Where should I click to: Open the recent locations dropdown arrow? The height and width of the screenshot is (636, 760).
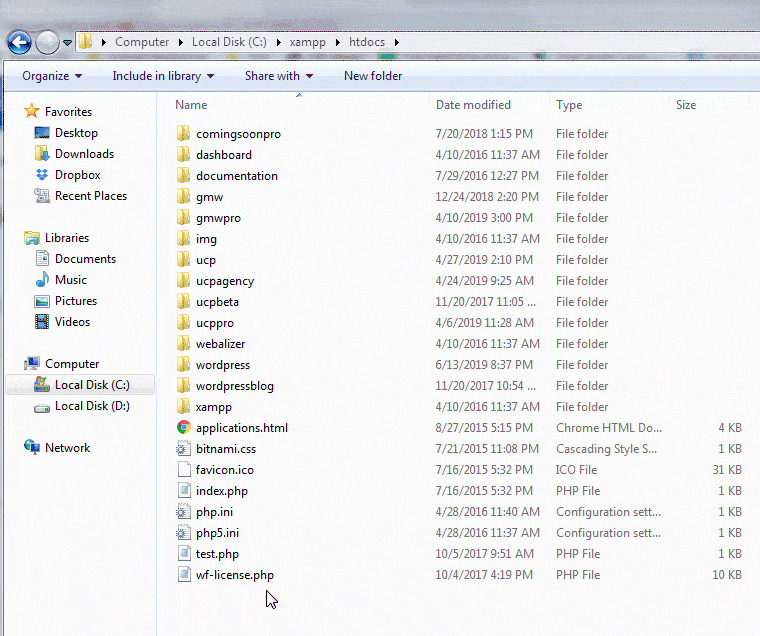coord(67,43)
